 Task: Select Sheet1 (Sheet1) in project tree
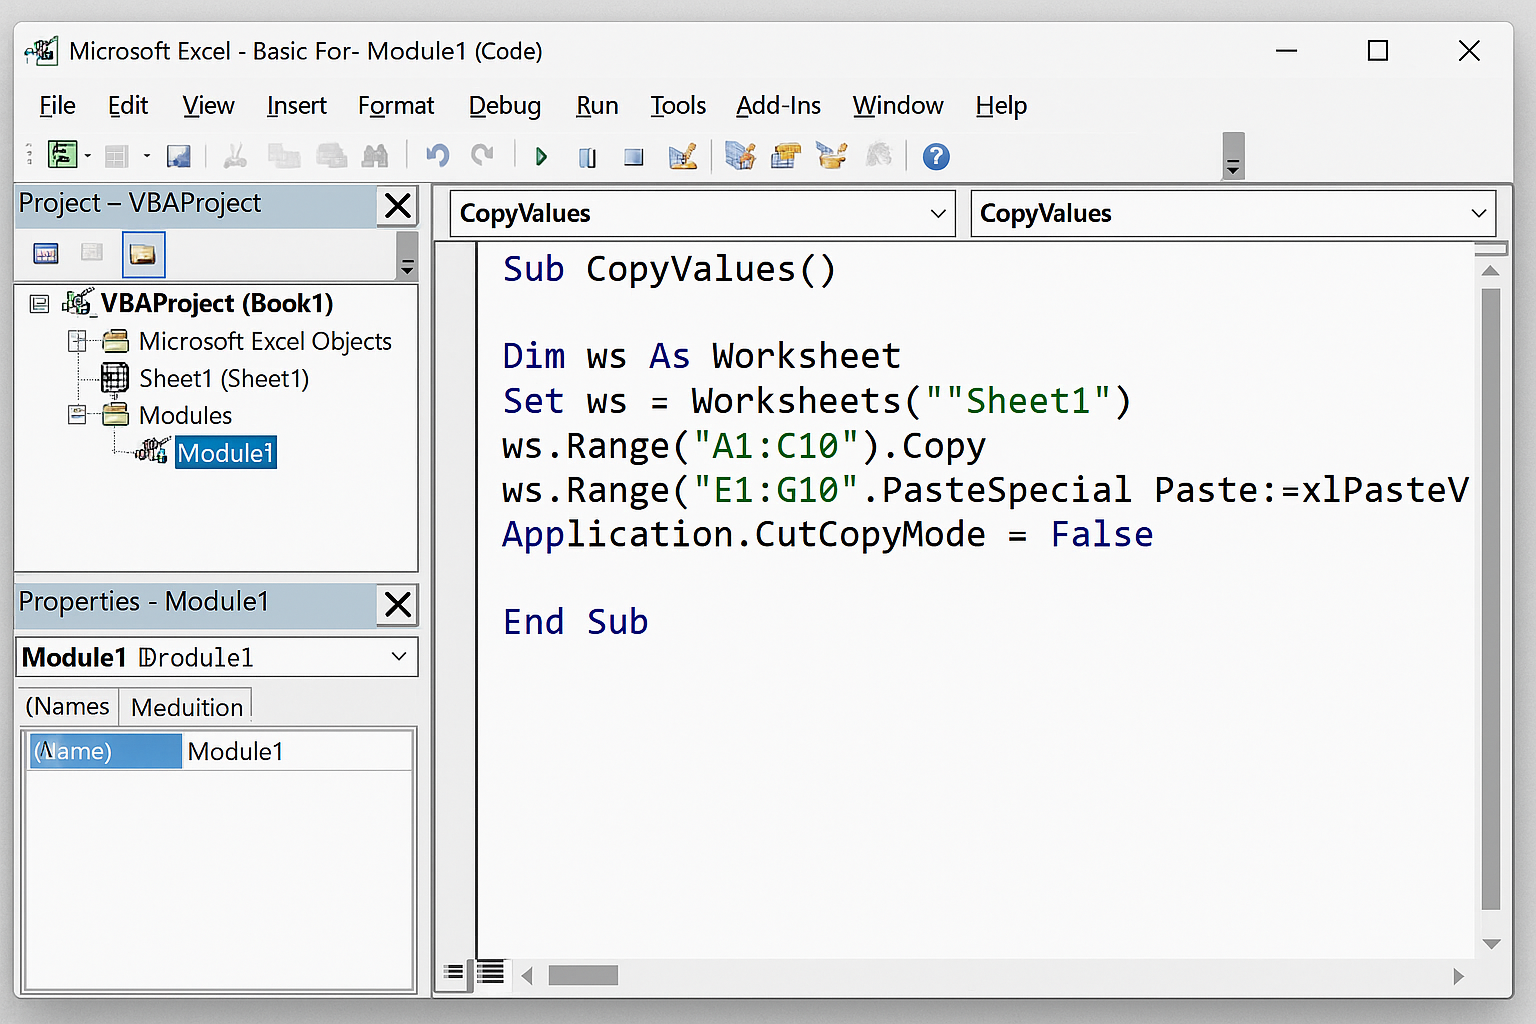coord(224,379)
